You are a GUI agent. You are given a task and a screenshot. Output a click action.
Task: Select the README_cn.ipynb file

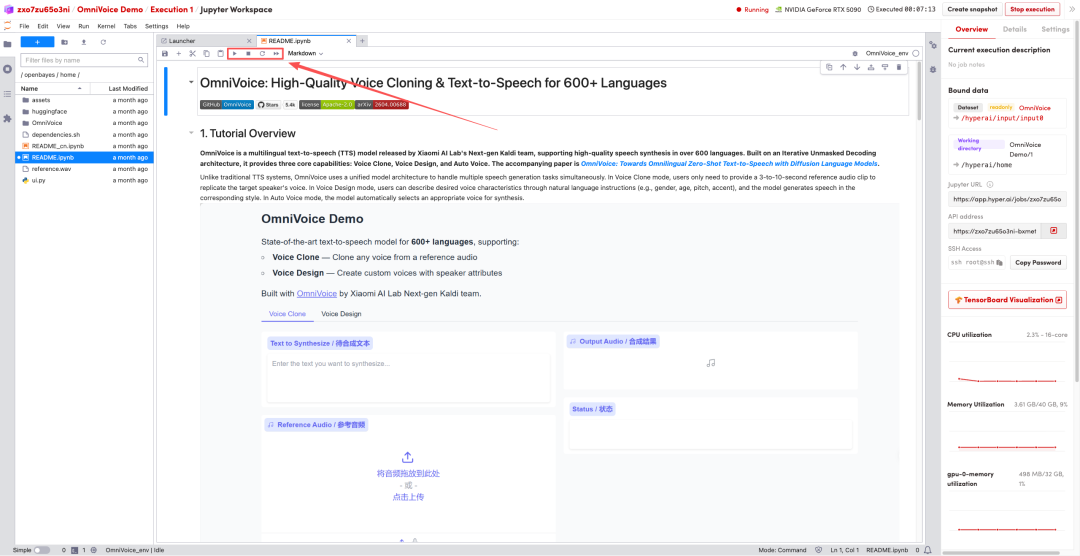(85, 146)
